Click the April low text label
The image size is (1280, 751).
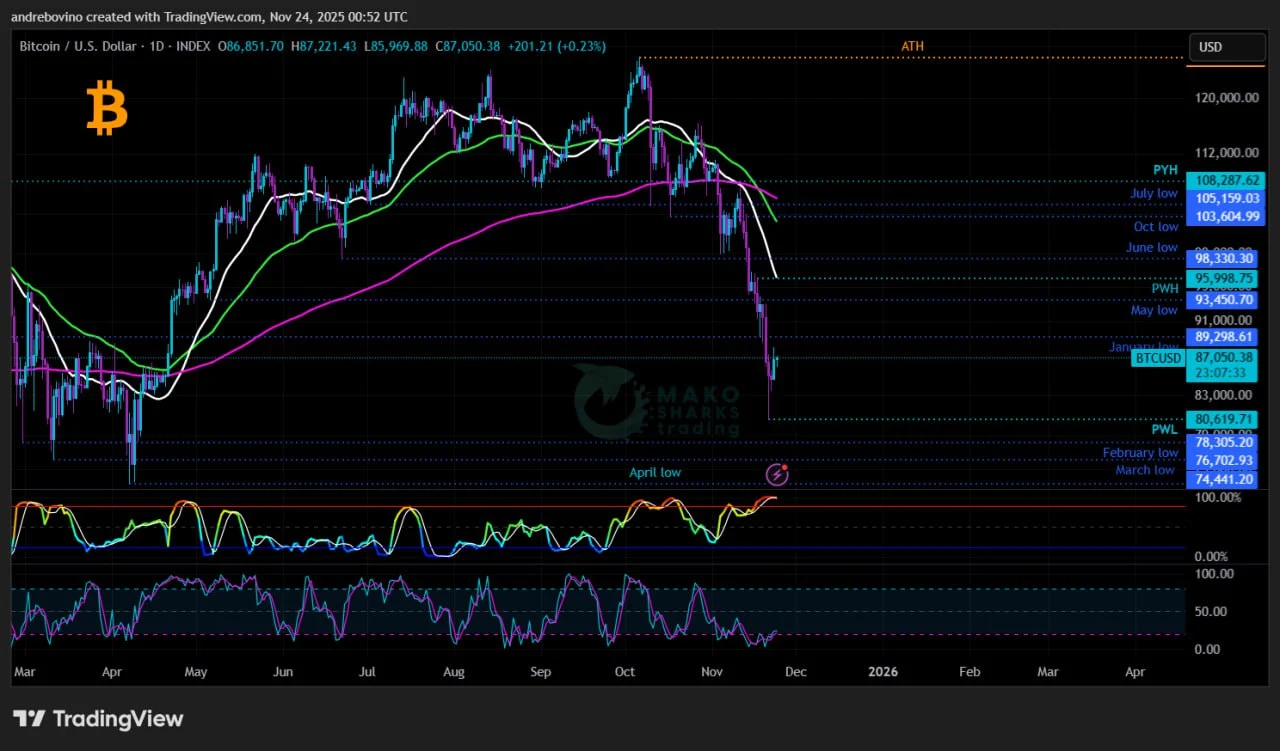(655, 472)
